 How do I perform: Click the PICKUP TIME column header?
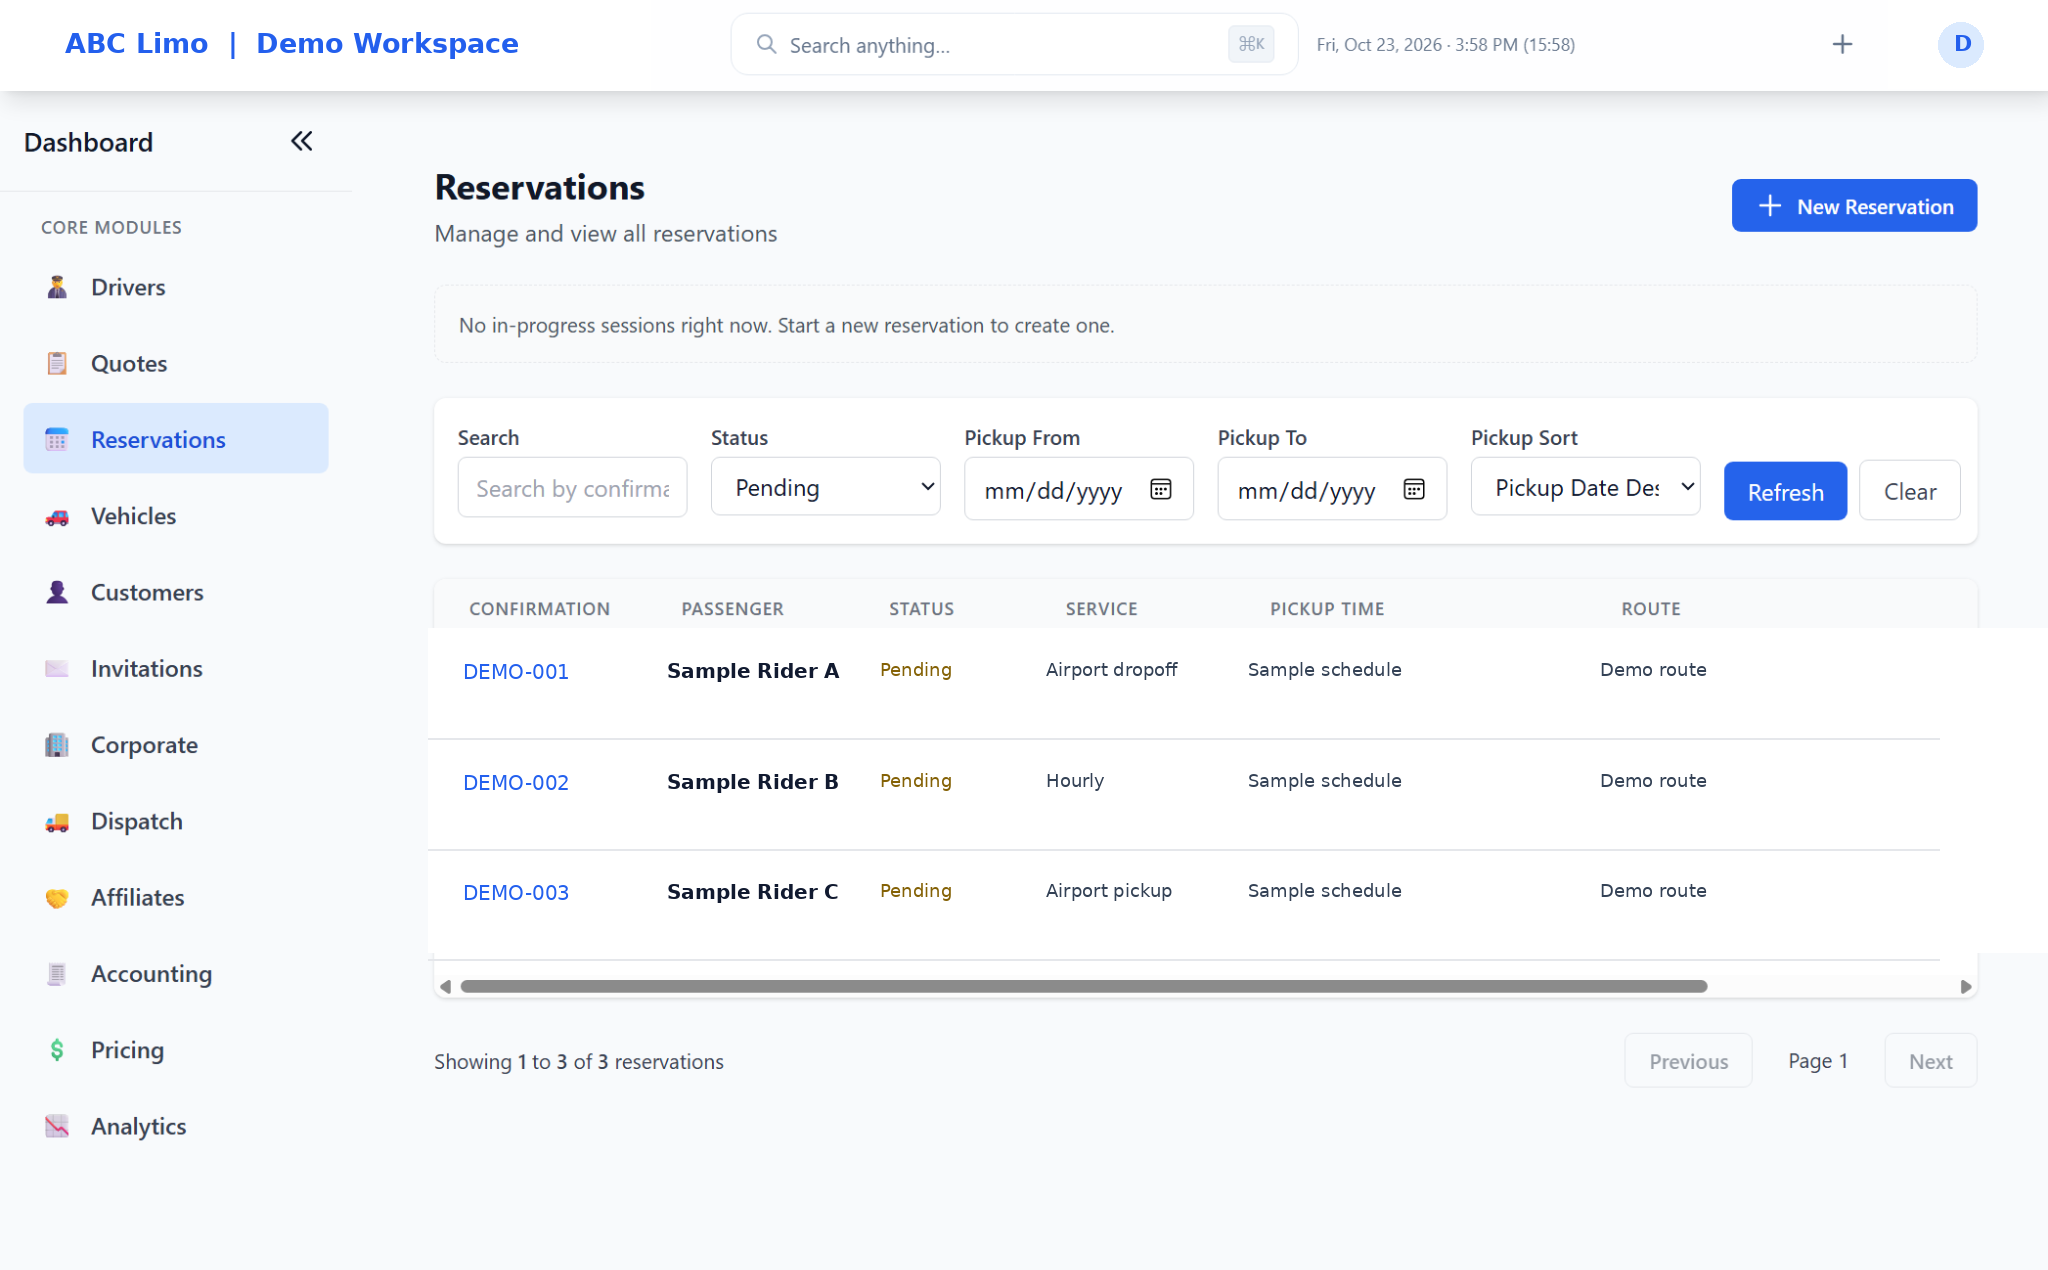pyautogui.click(x=1327, y=608)
